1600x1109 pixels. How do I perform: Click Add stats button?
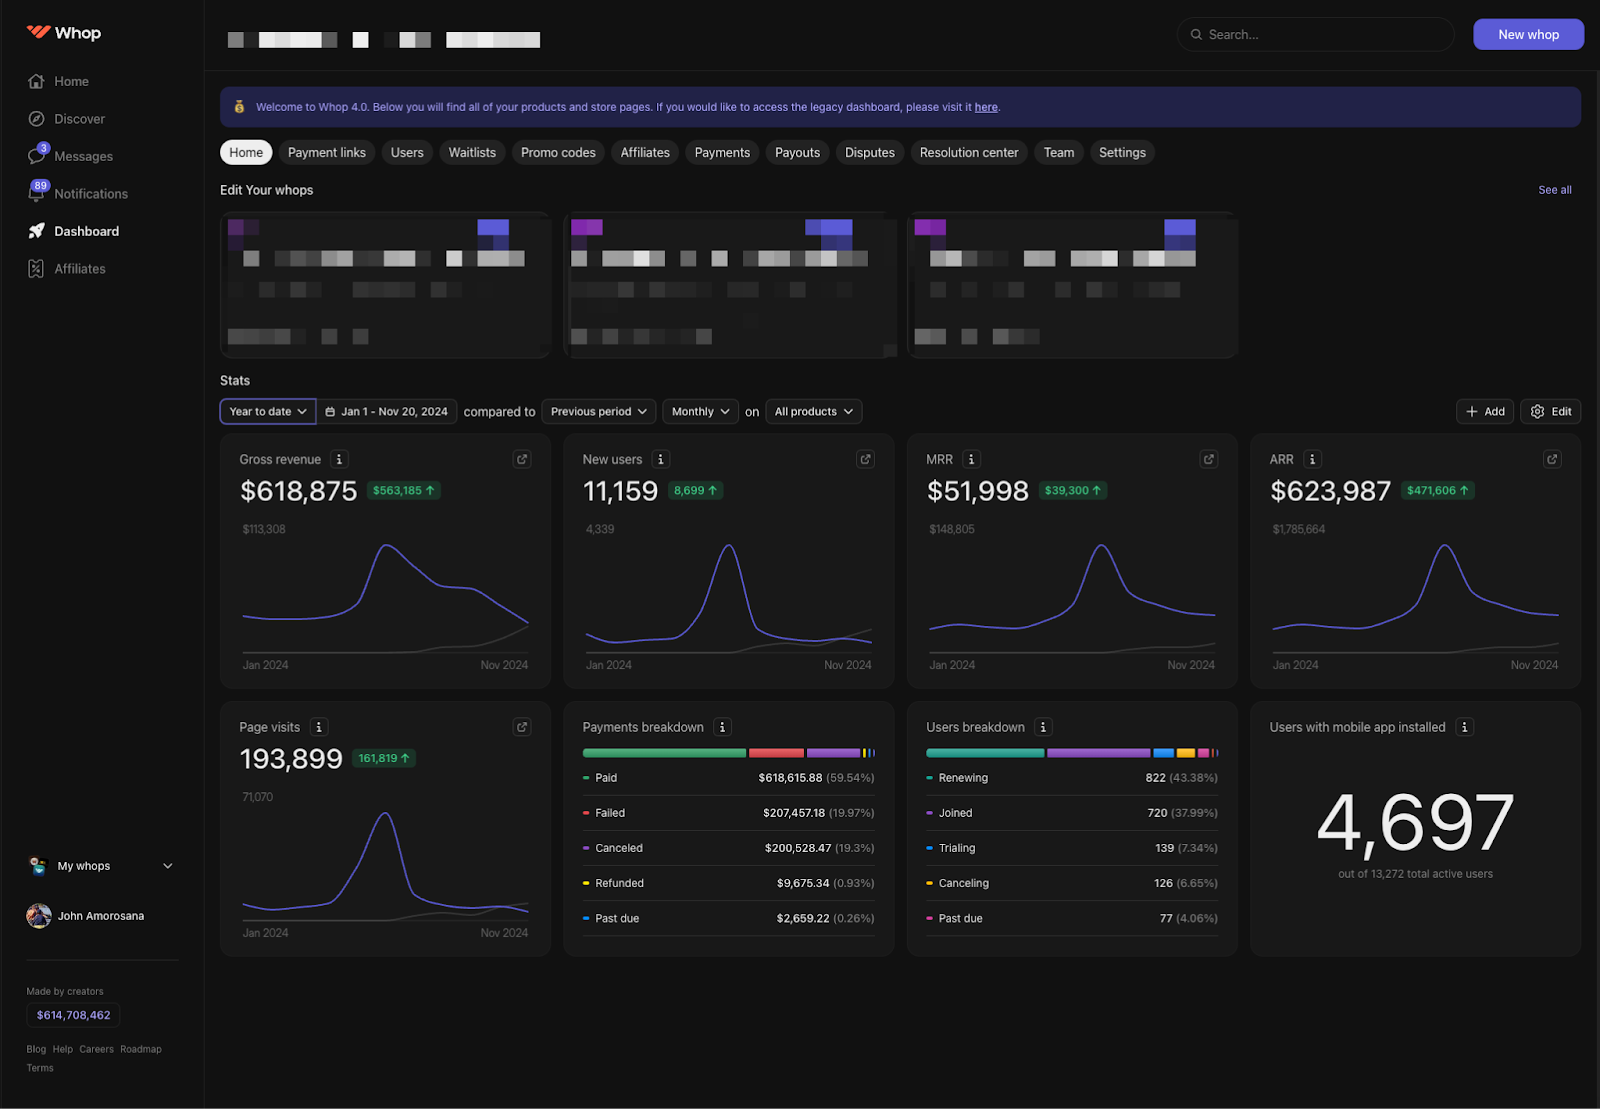pyautogui.click(x=1485, y=411)
